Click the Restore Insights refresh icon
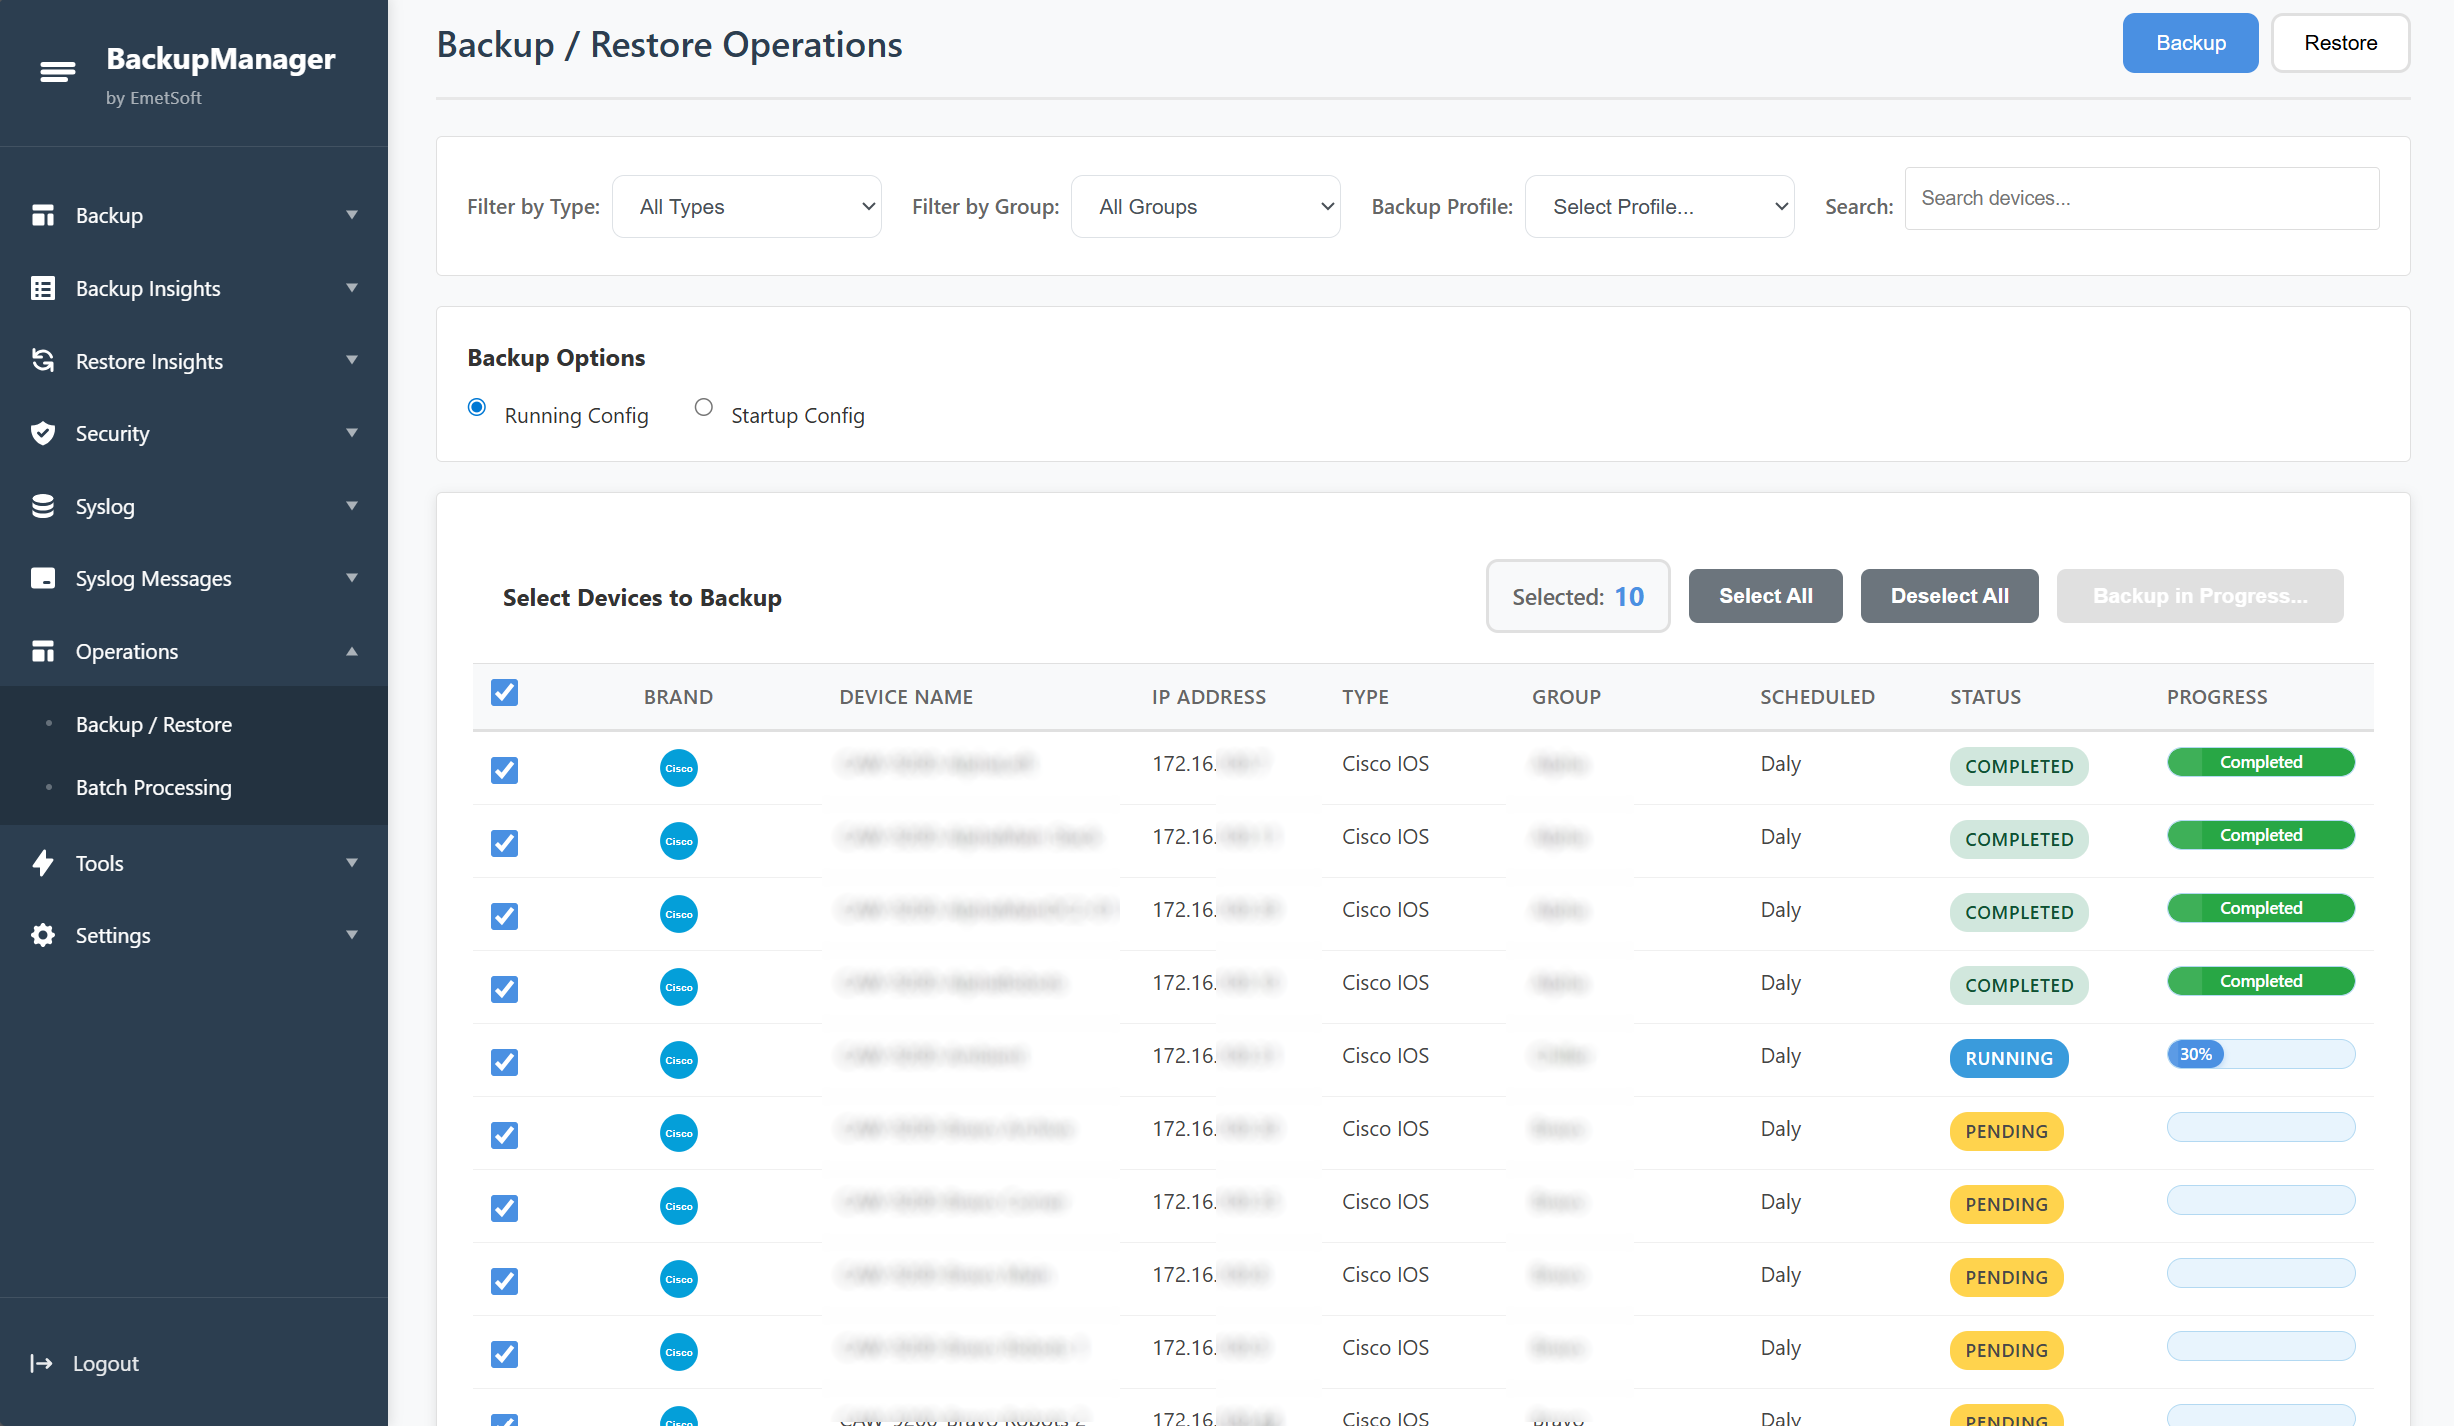The height and width of the screenshot is (1426, 2454). pos(43,360)
